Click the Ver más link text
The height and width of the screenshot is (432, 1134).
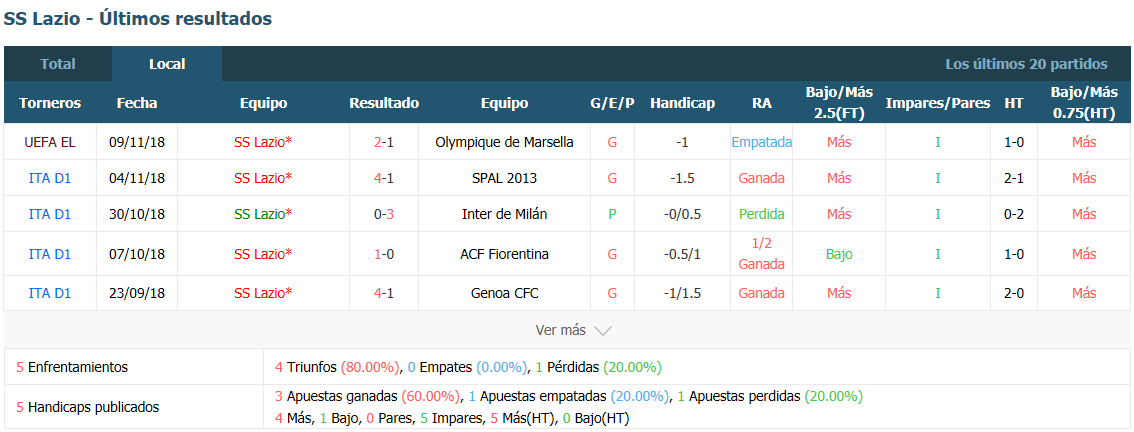pyautogui.click(x=560, y=330)
